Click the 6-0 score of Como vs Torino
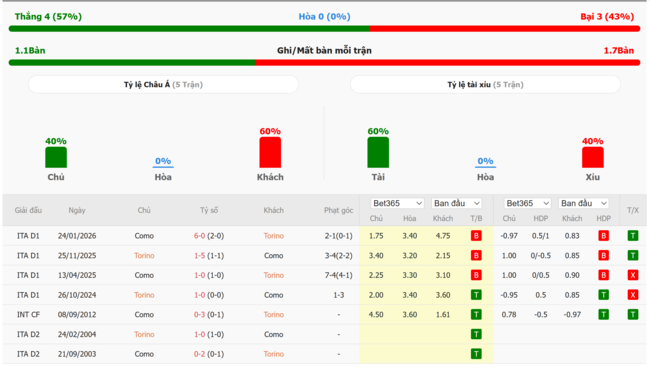This screenshot has width=650, height=368. (199, 236)
